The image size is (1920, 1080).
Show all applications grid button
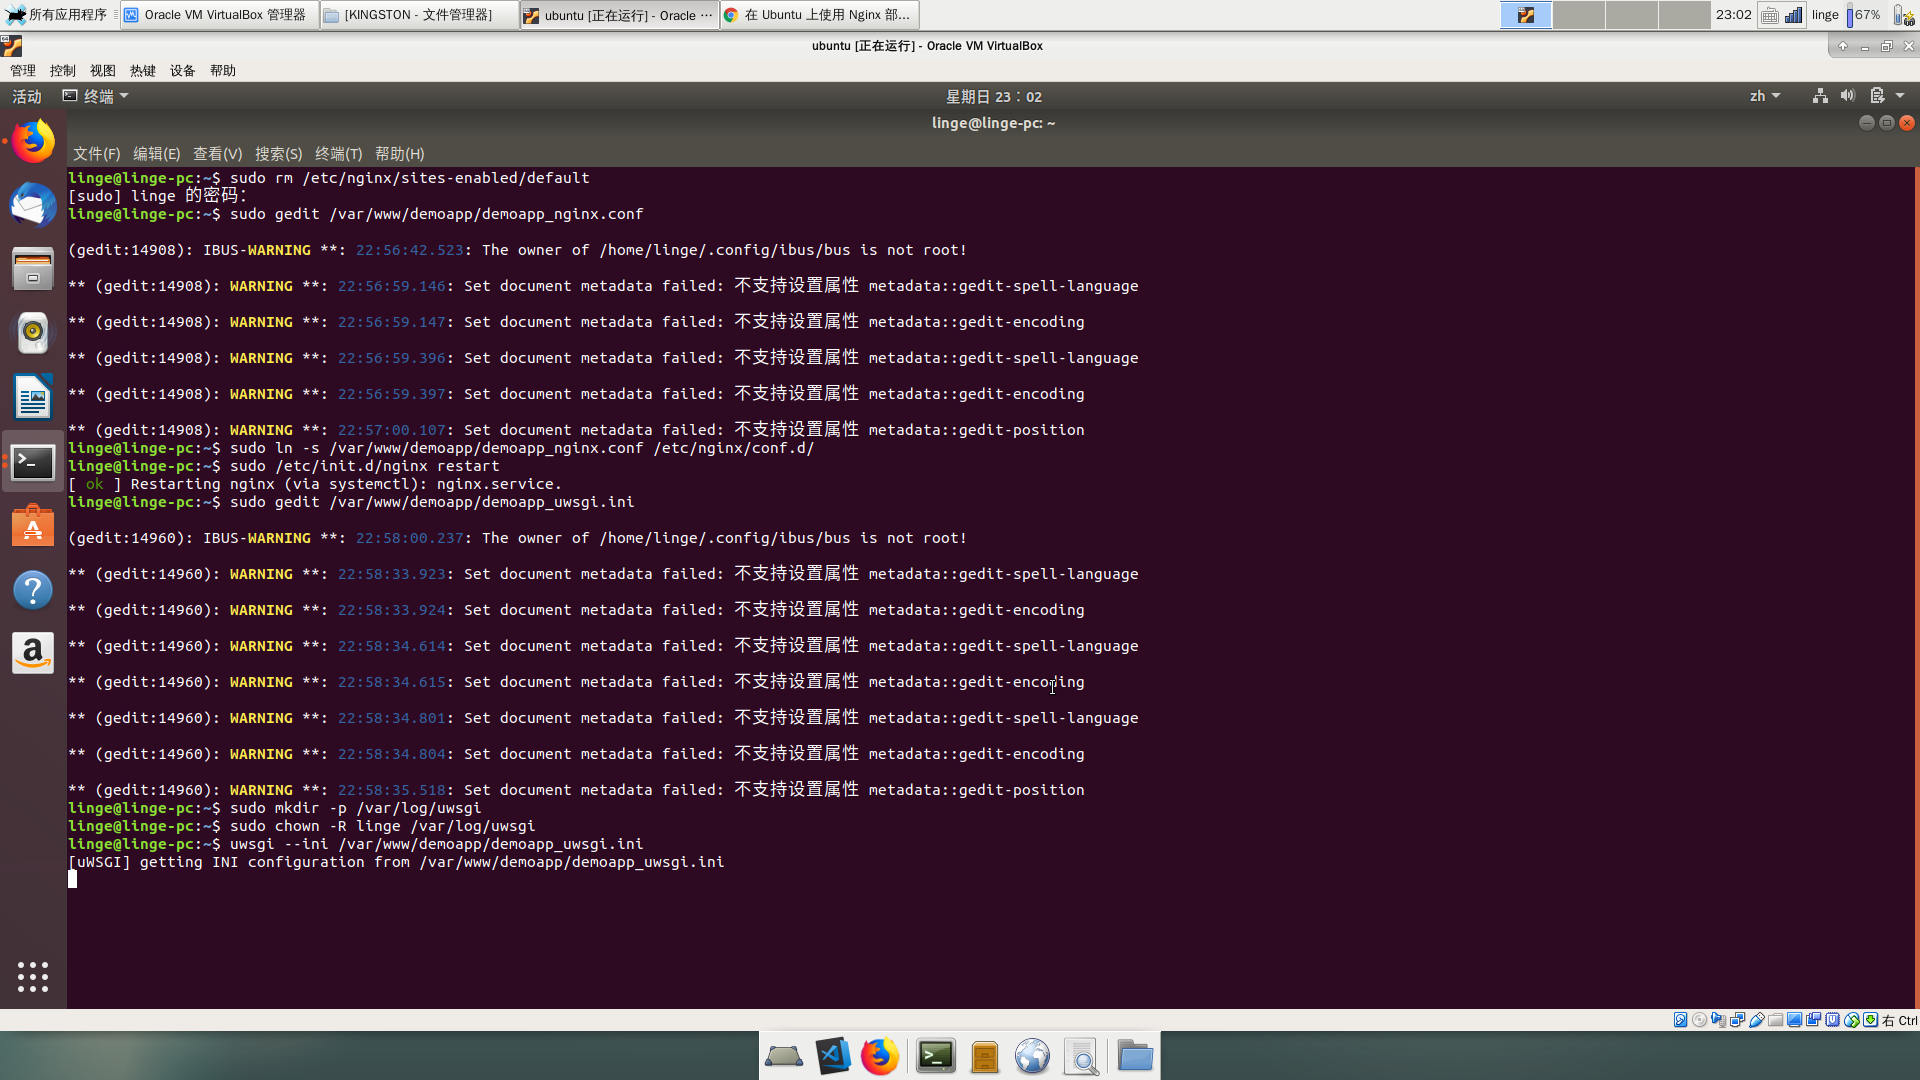click(x=33, y=976)
